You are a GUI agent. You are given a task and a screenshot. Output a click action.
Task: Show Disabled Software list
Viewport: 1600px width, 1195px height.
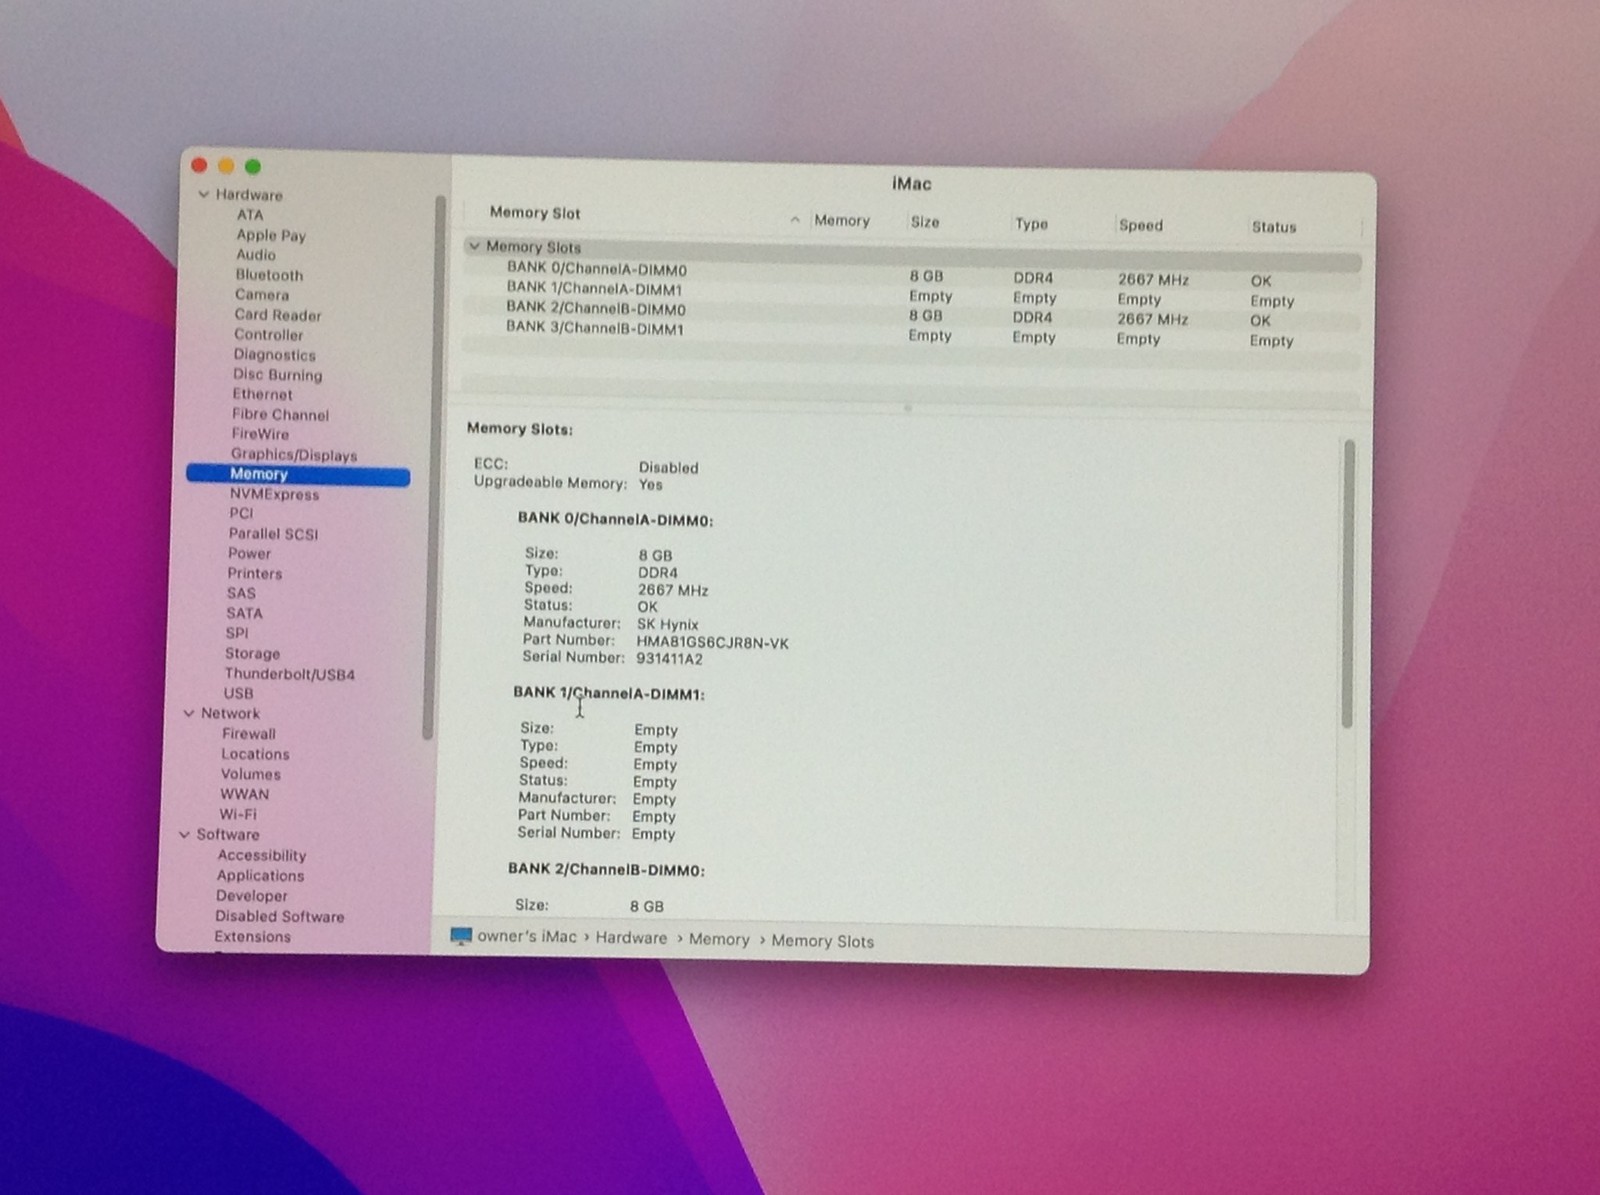click(279, 916)
